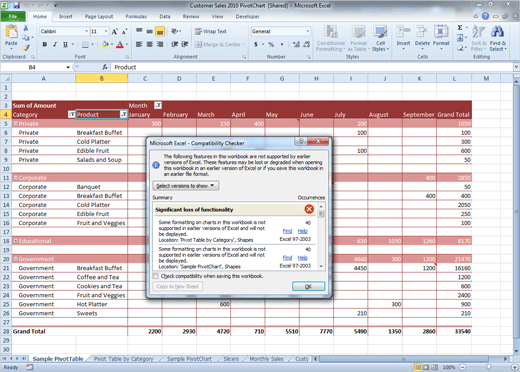Viewport: 520px width, 372px height.
Task: Open the Category filter dropdown in A4
Action: 71,115
